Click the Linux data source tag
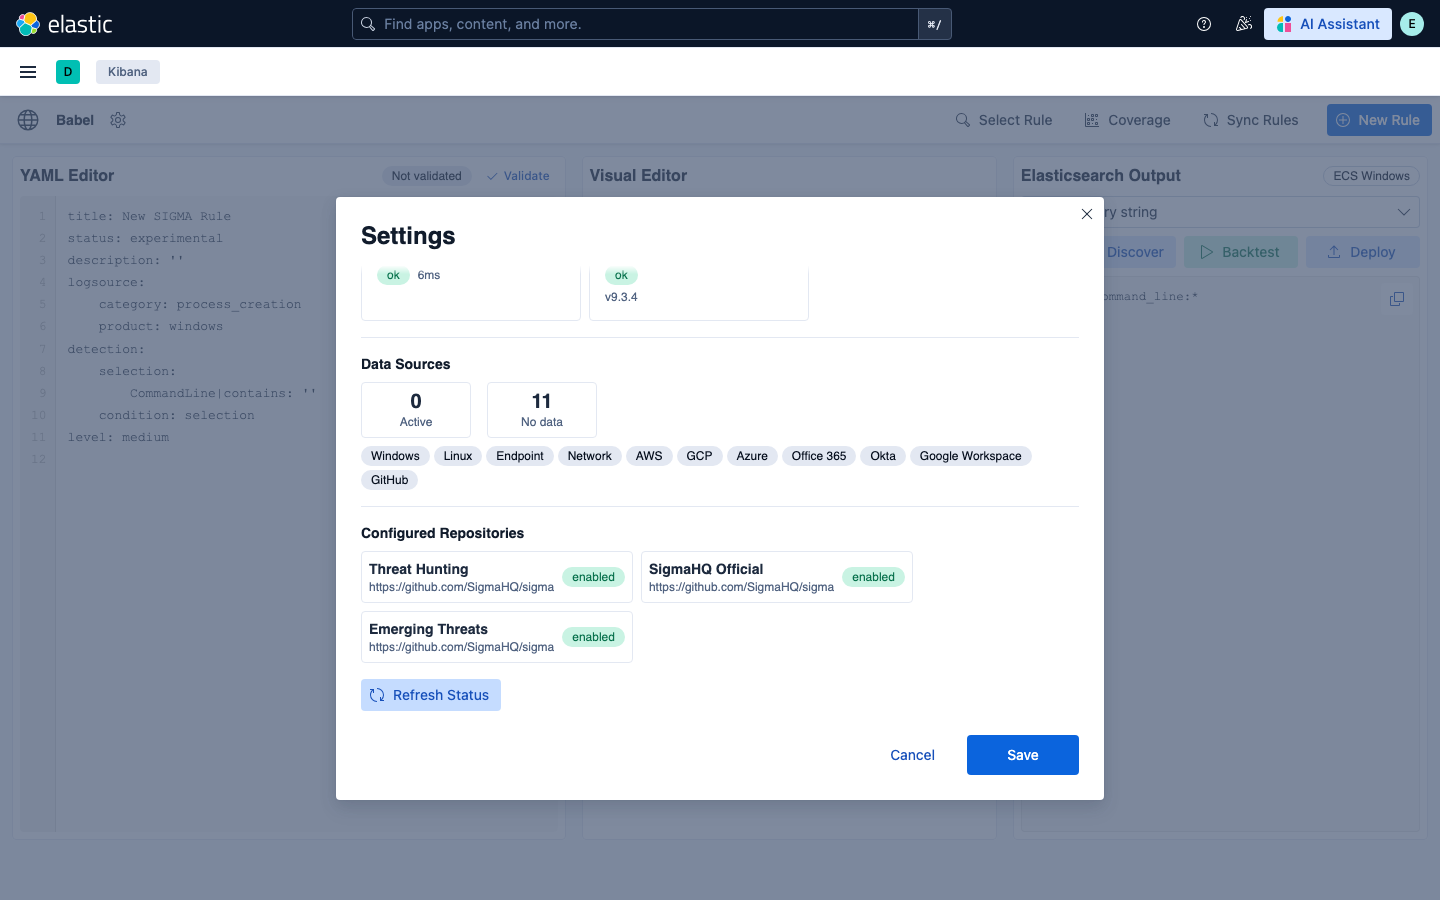The width and height of the screenshot is (1440, 900). pyautogui.click(x=458, y=456)
